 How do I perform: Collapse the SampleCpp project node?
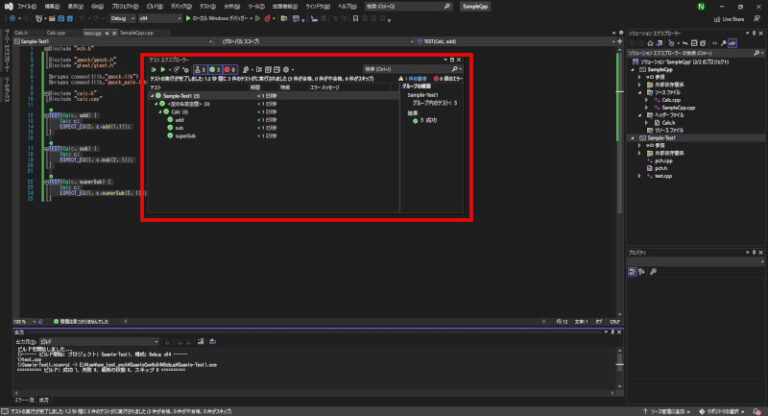632,70
